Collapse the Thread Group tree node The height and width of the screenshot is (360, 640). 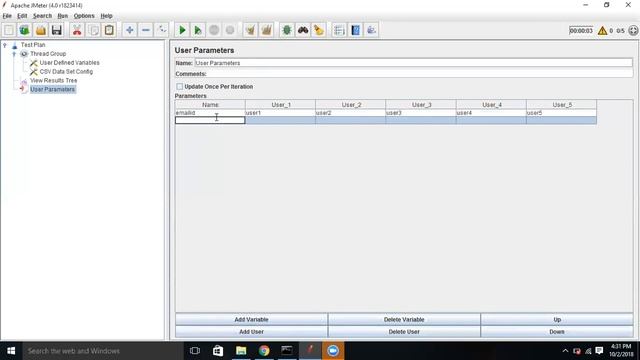pos(14,54)
